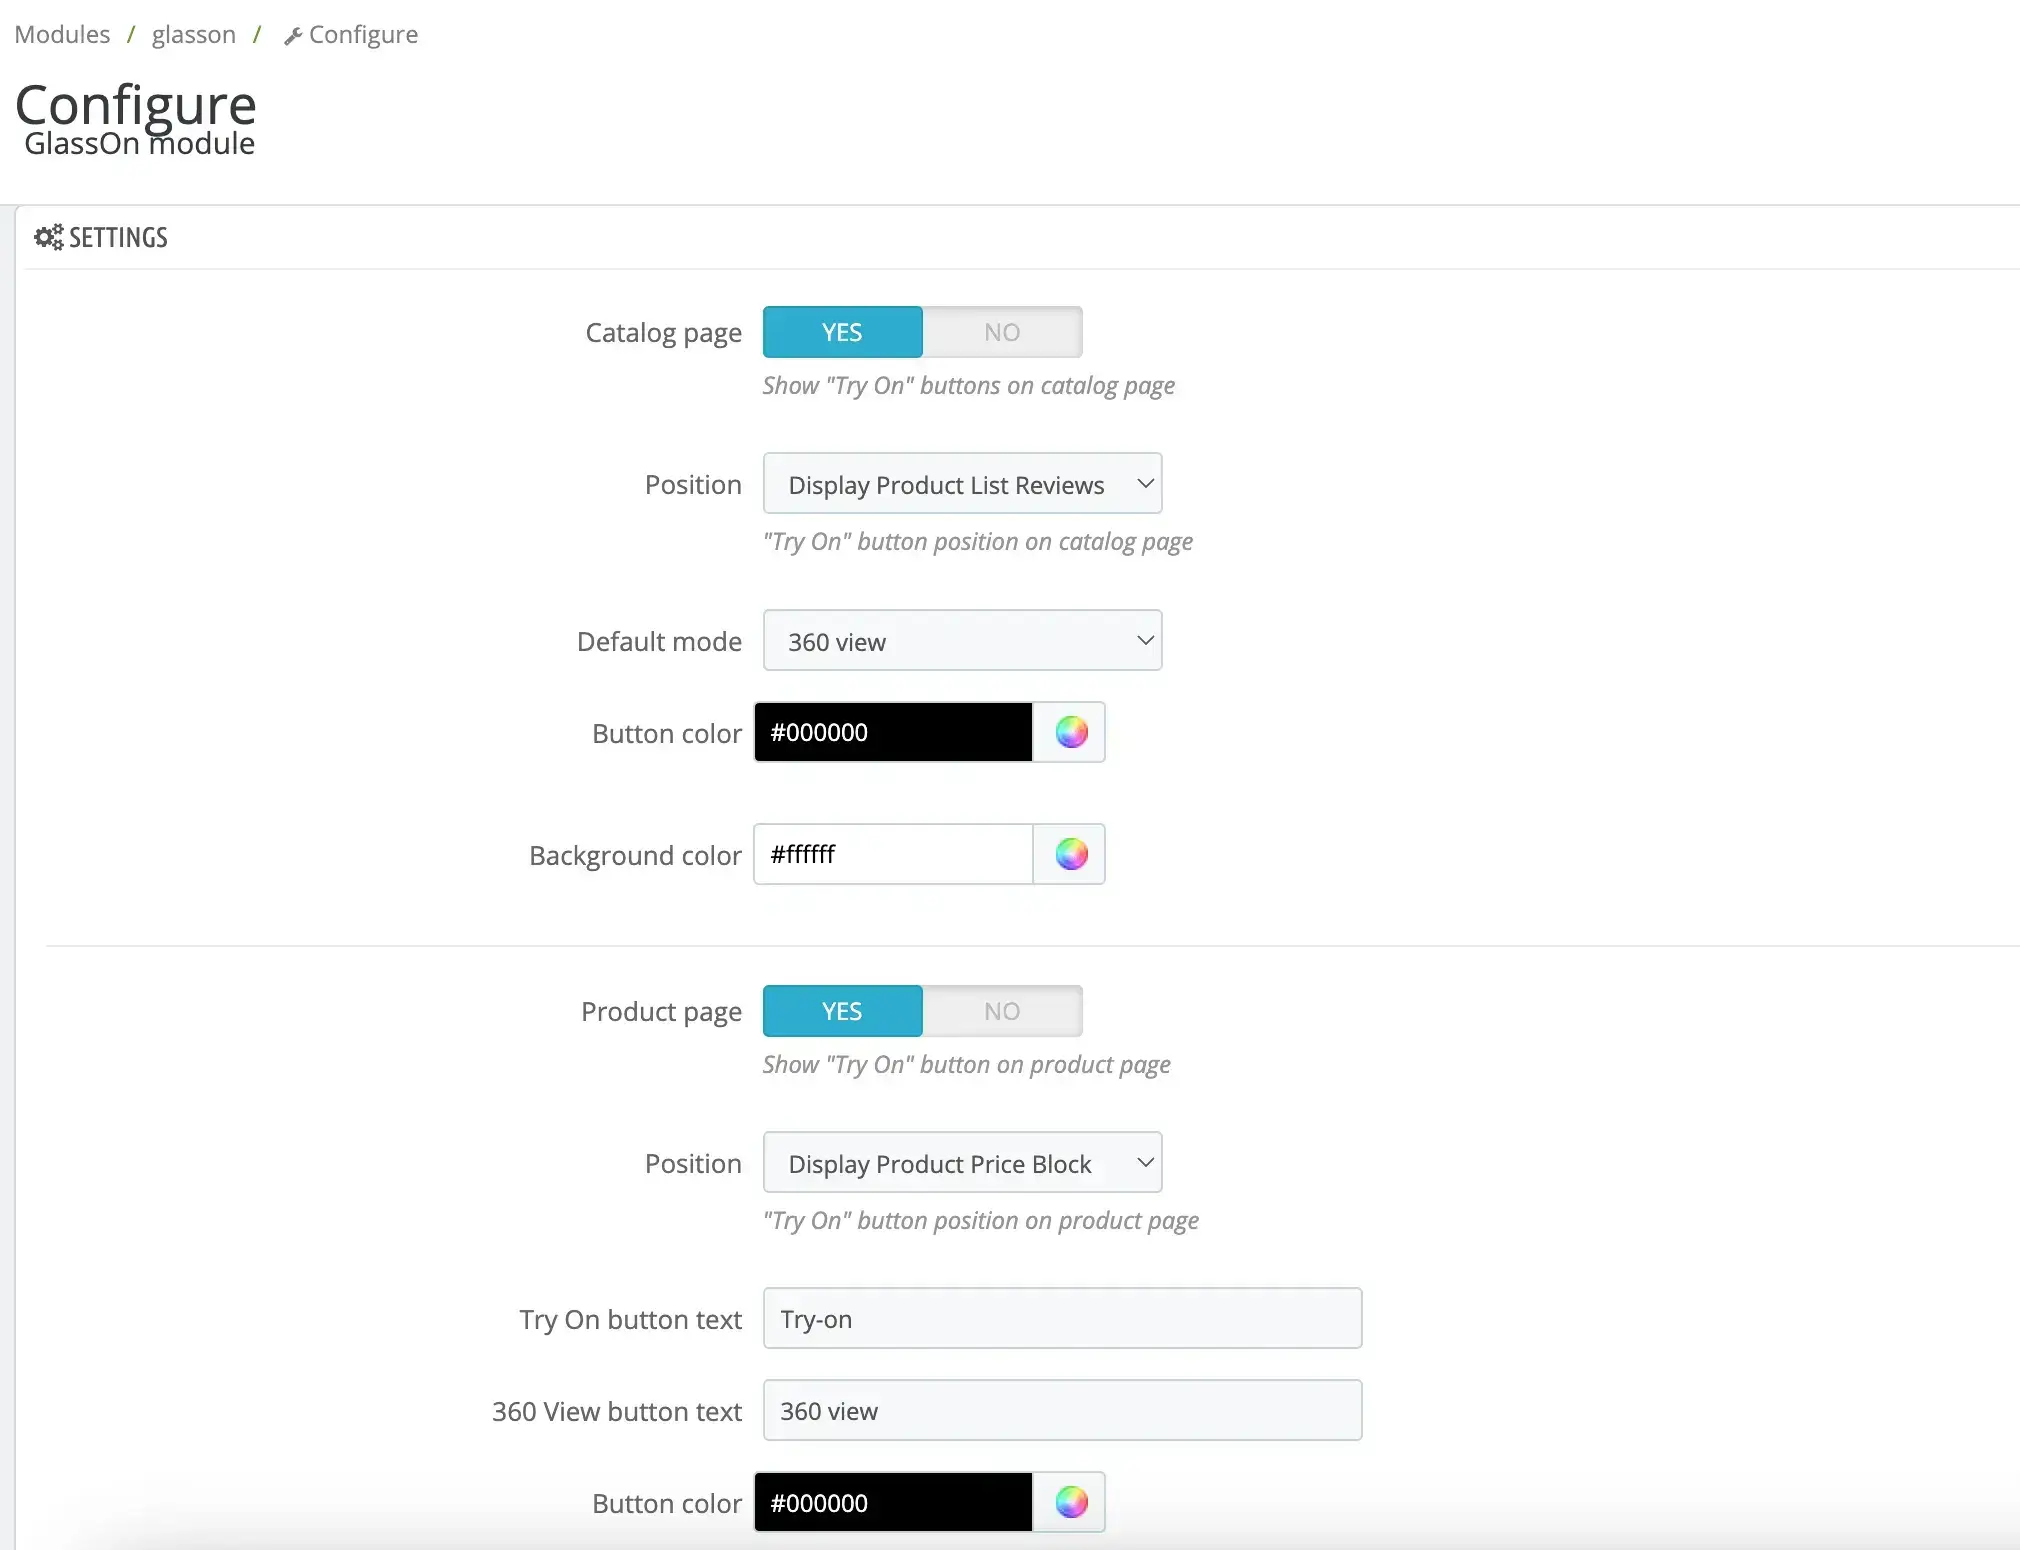
Task: Click the wrench icon beside Configure breadcrumb
Action: click(x=292, y=34)
